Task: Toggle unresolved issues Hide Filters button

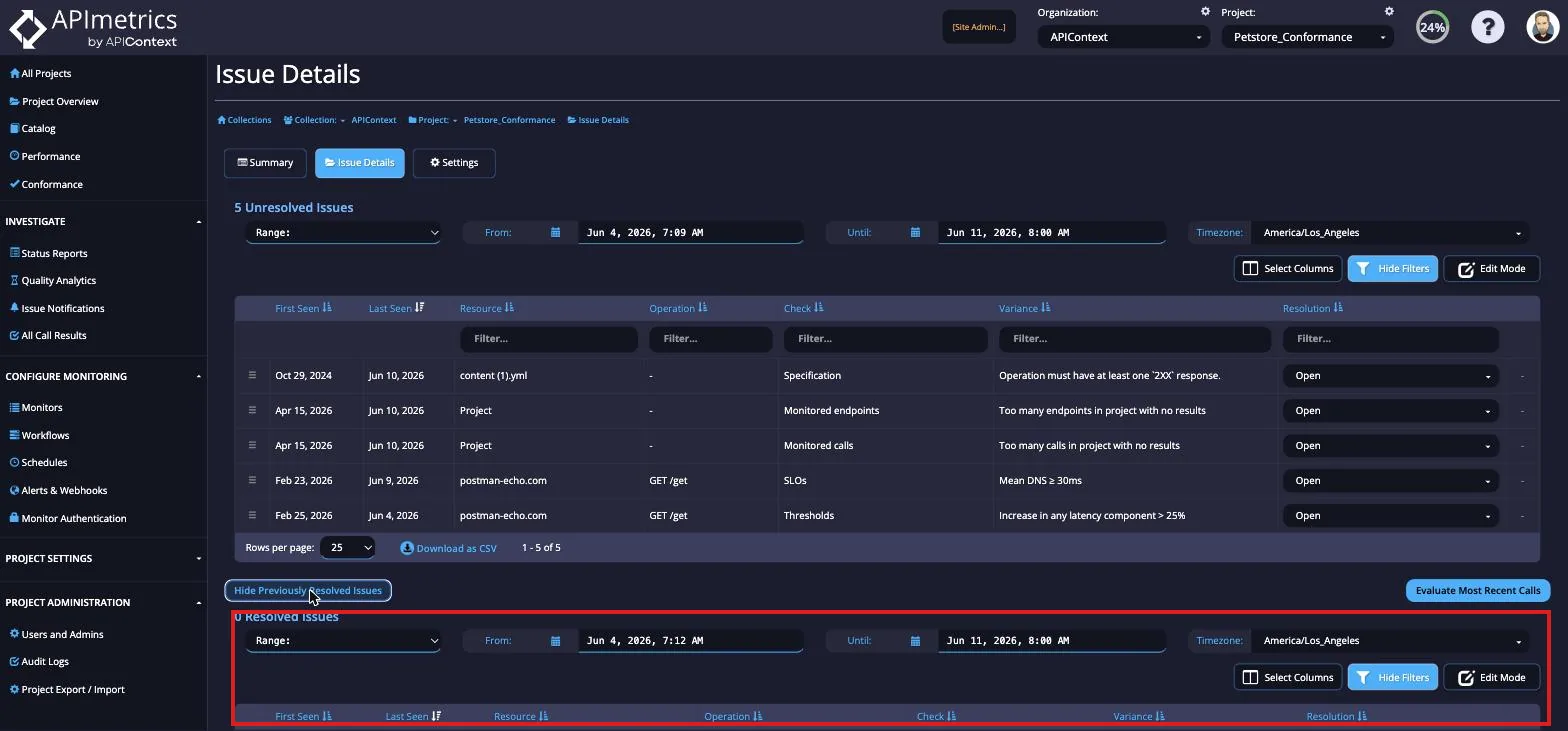Action: [1392, 268]
